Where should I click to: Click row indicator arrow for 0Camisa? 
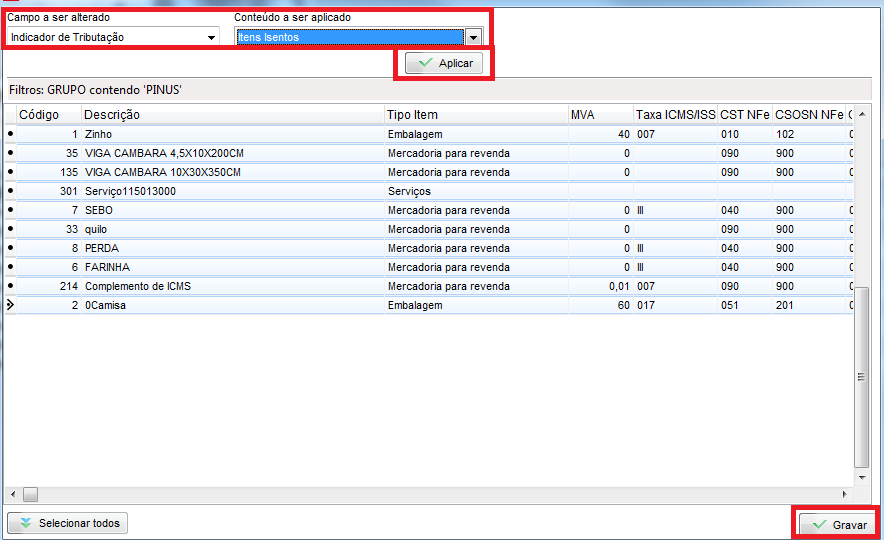tap(11, 305)
